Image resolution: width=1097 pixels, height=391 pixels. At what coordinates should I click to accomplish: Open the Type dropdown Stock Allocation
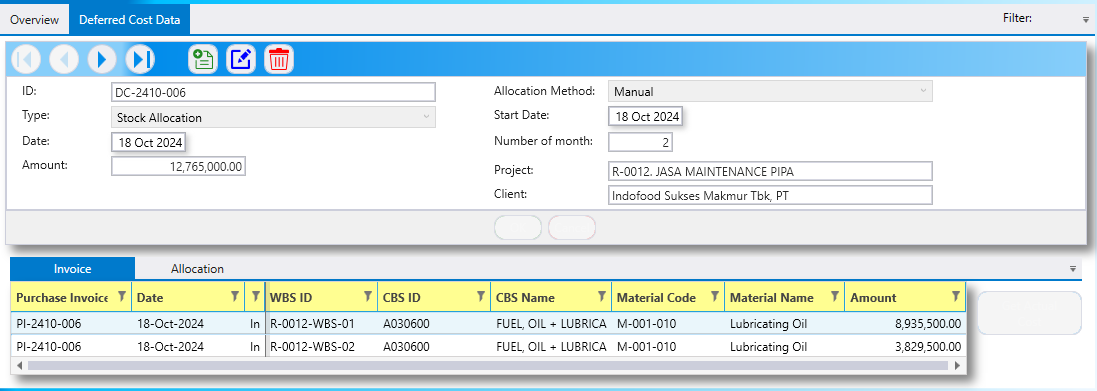click(274, 118)
